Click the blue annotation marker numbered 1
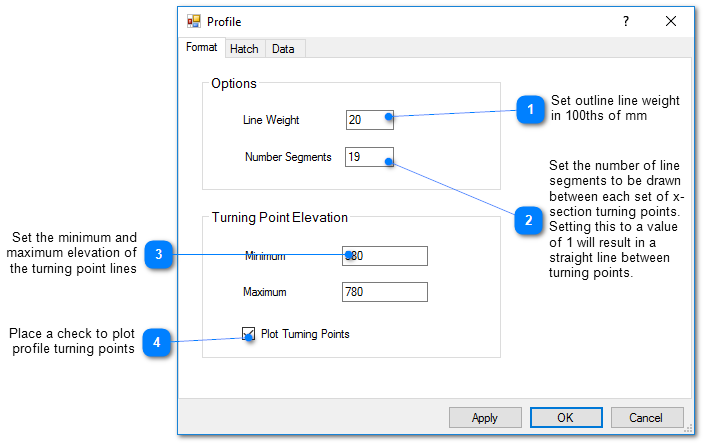The image size is (705, 445). [x=530, y=109]
